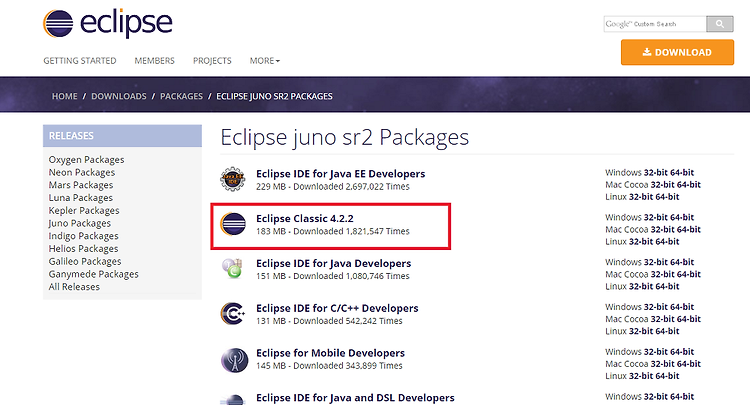Open the MEMBERS menu item

pos(154,61)
